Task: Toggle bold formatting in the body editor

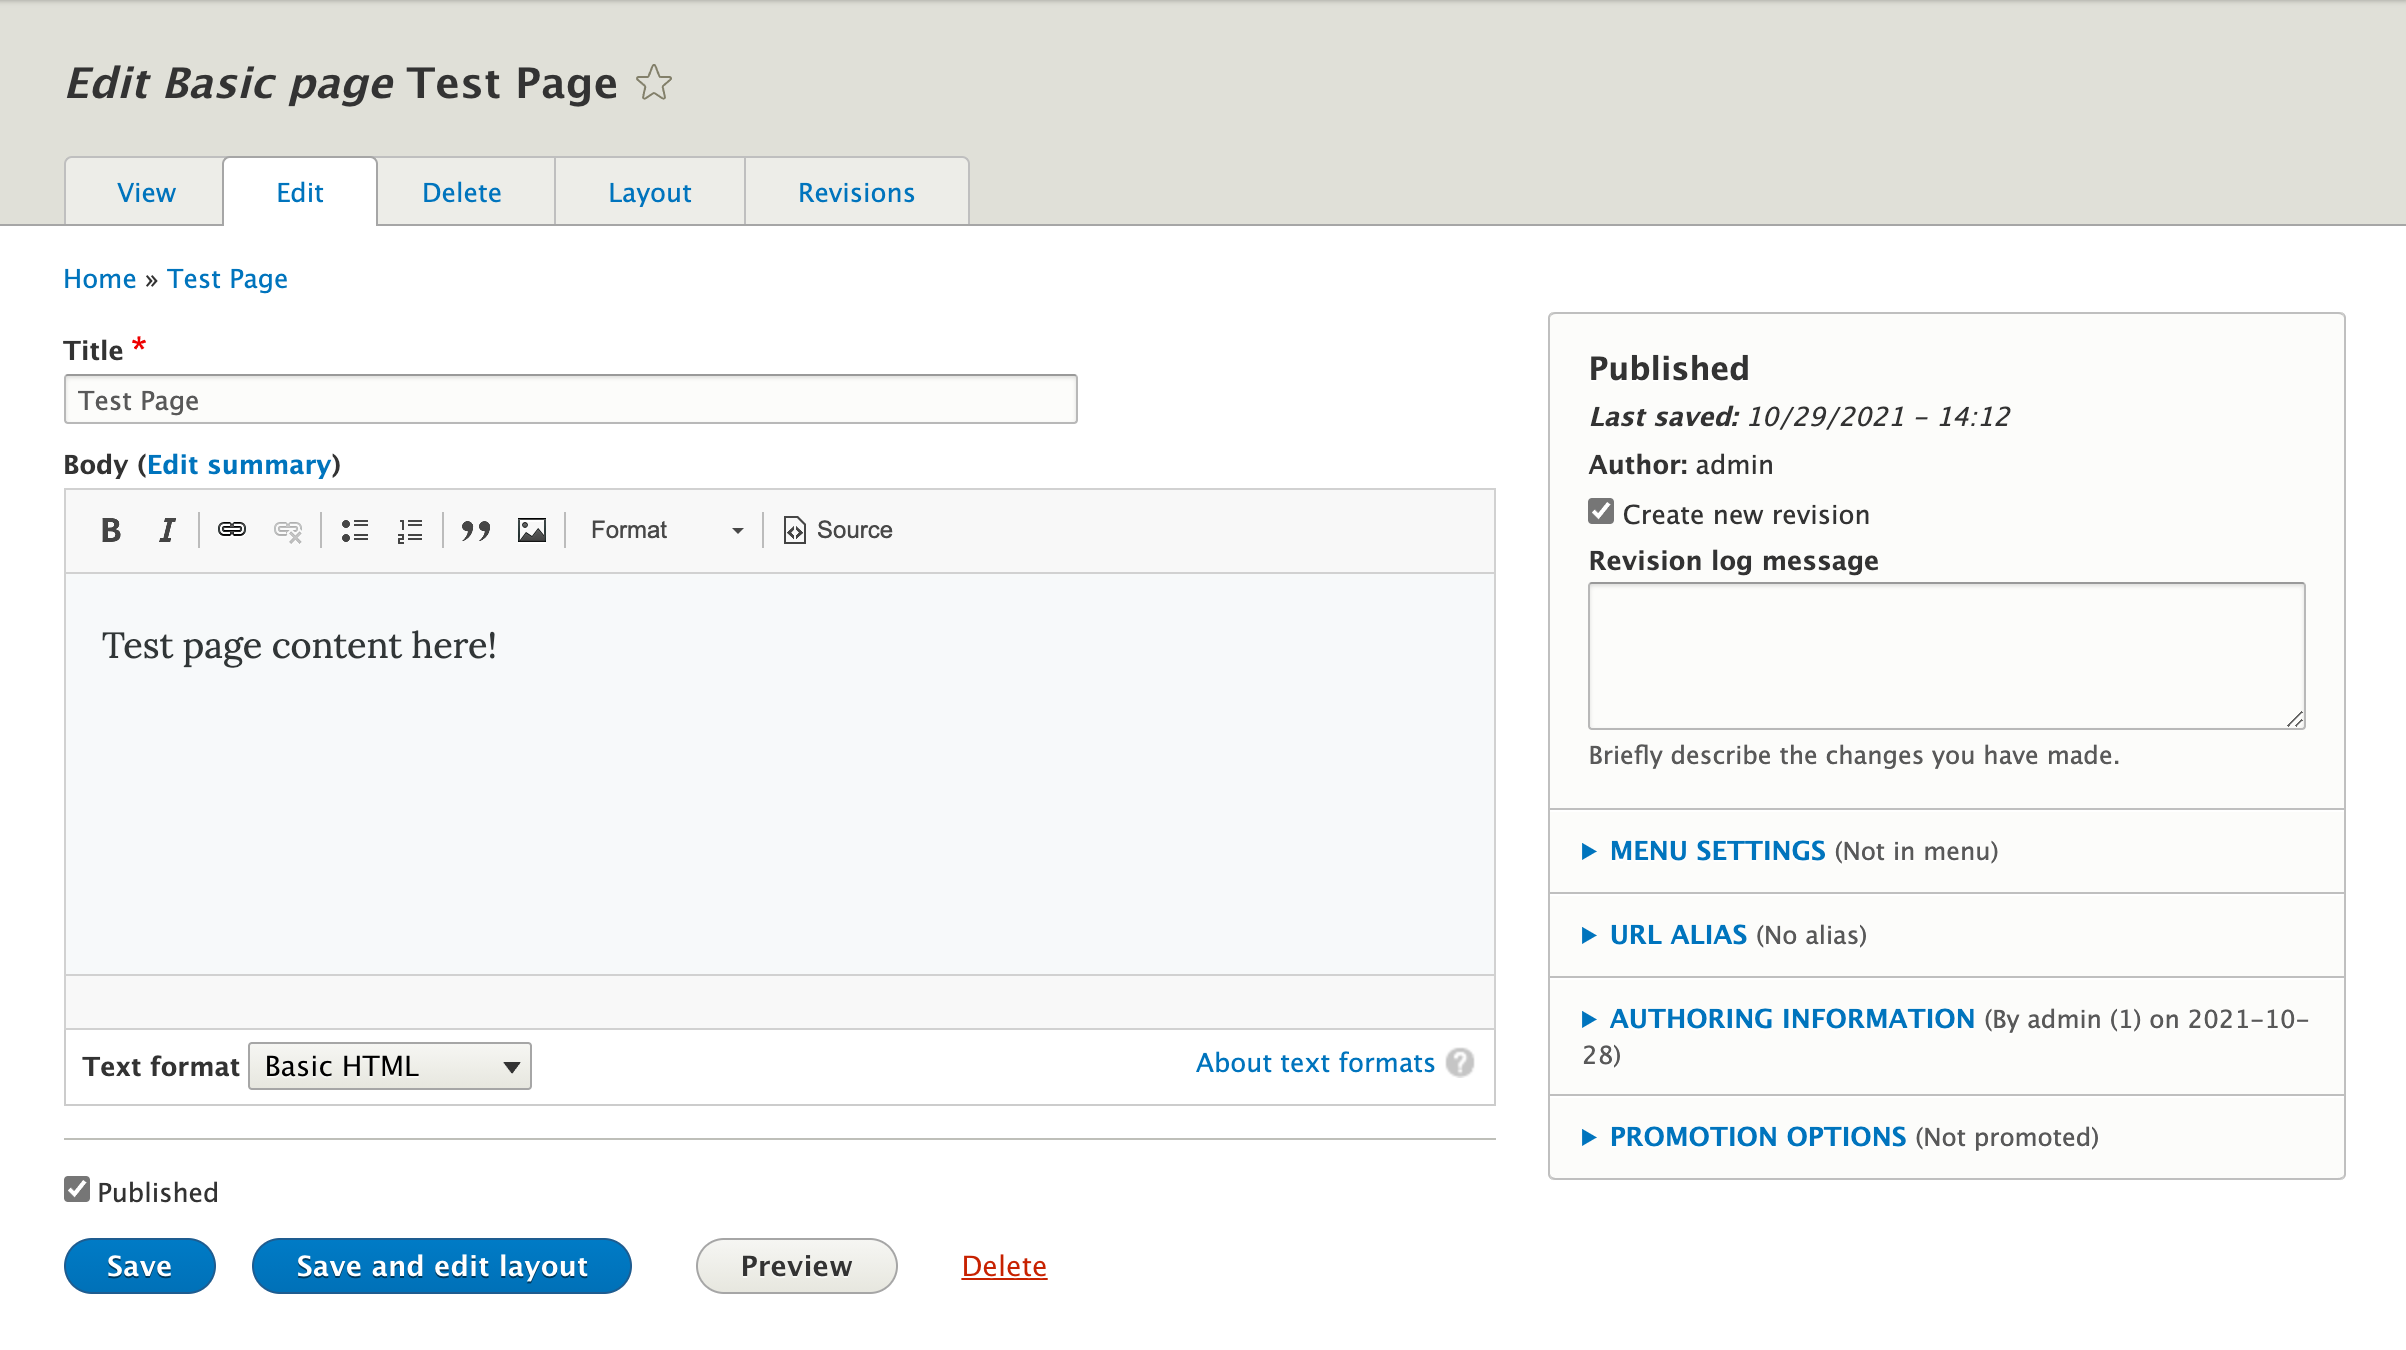Action: point(111,530)
